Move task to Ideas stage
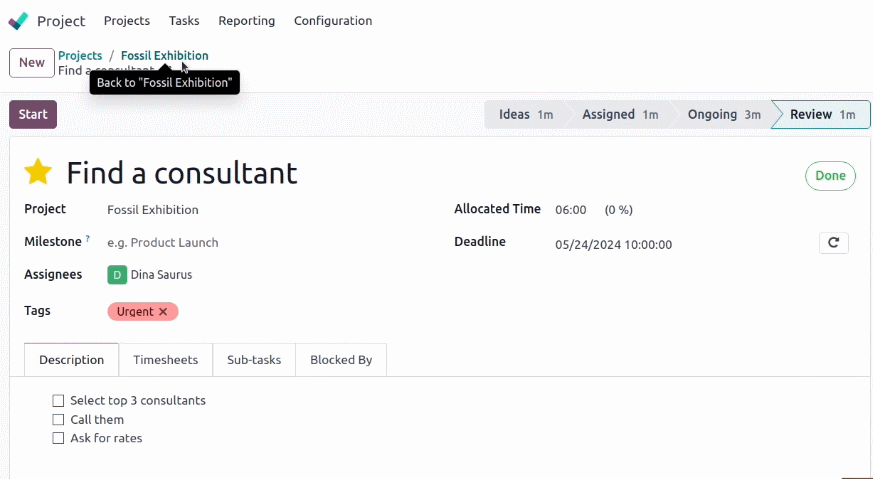The height and width of the screenshot is (479, 873). pos(524,115)
